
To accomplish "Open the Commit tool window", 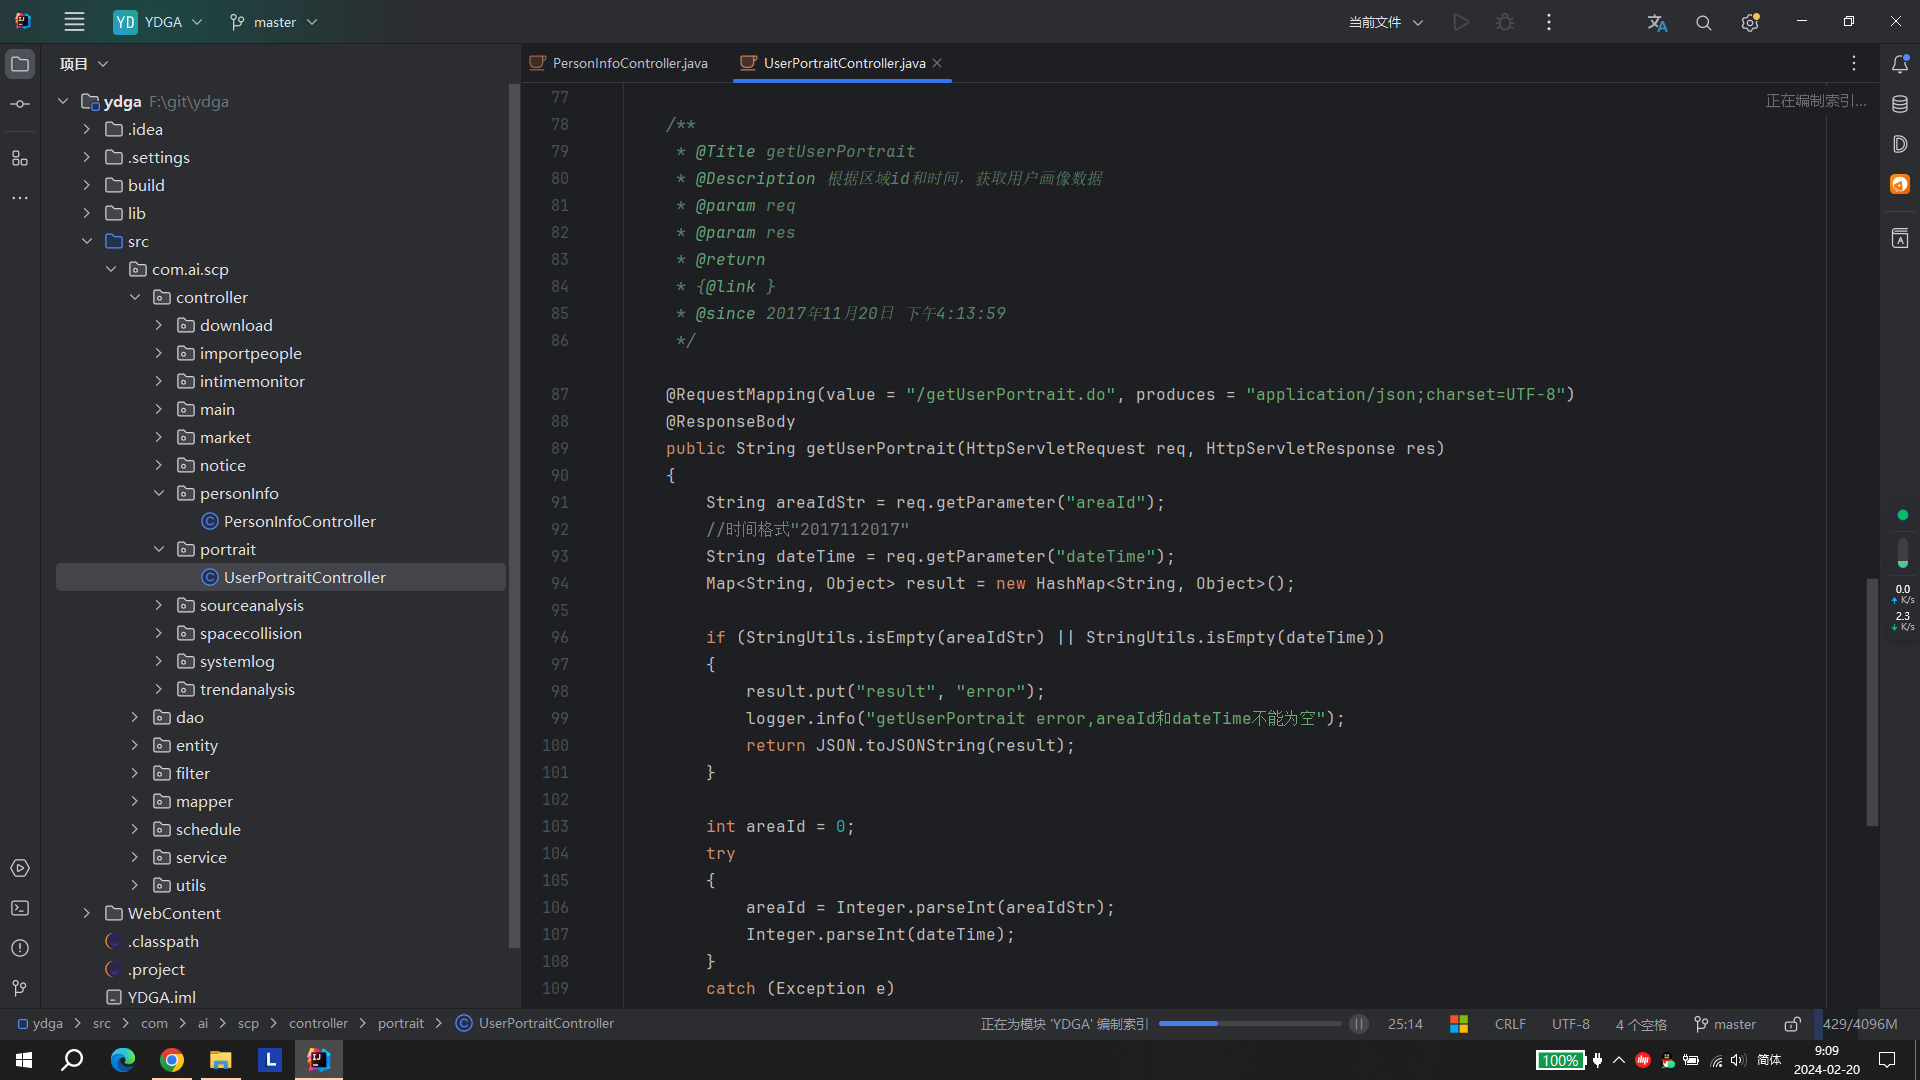I will pyautogui.click(x=20, y=104).
